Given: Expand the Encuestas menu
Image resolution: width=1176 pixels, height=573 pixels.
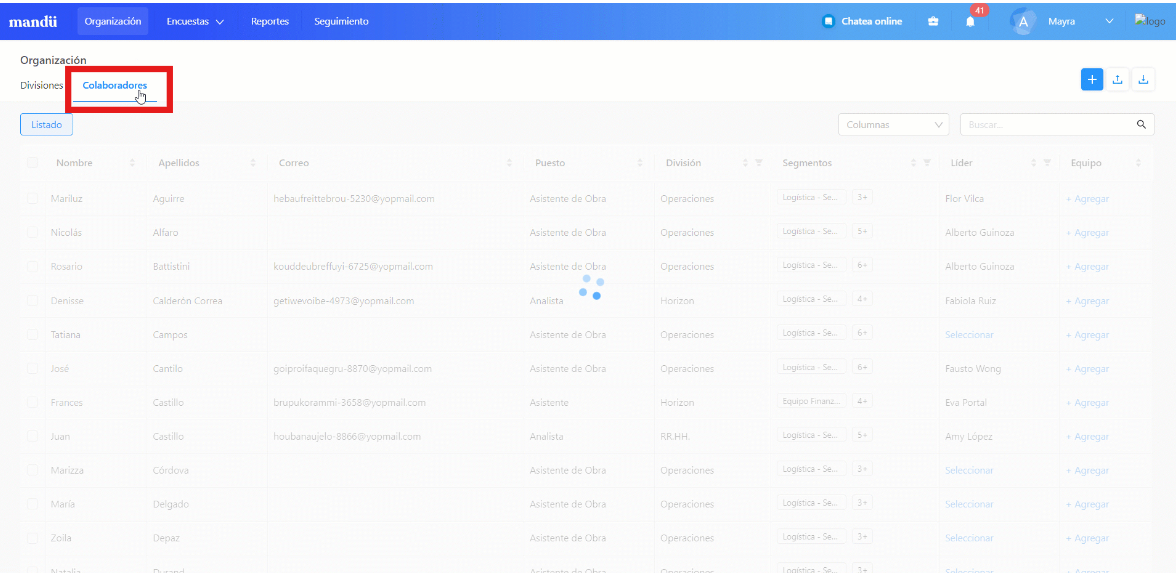Looking at the screenshot, I should 195,22.
